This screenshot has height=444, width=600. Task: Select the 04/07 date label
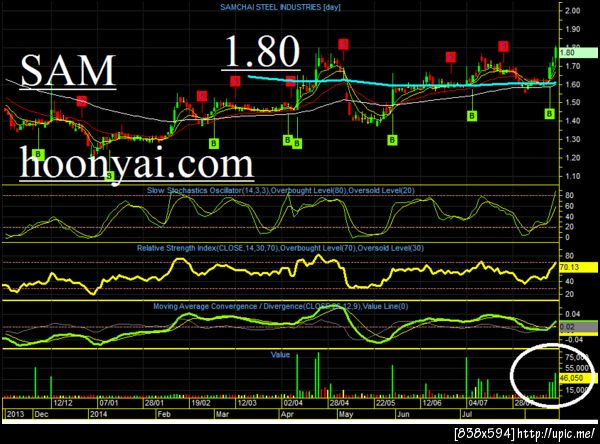478,403
